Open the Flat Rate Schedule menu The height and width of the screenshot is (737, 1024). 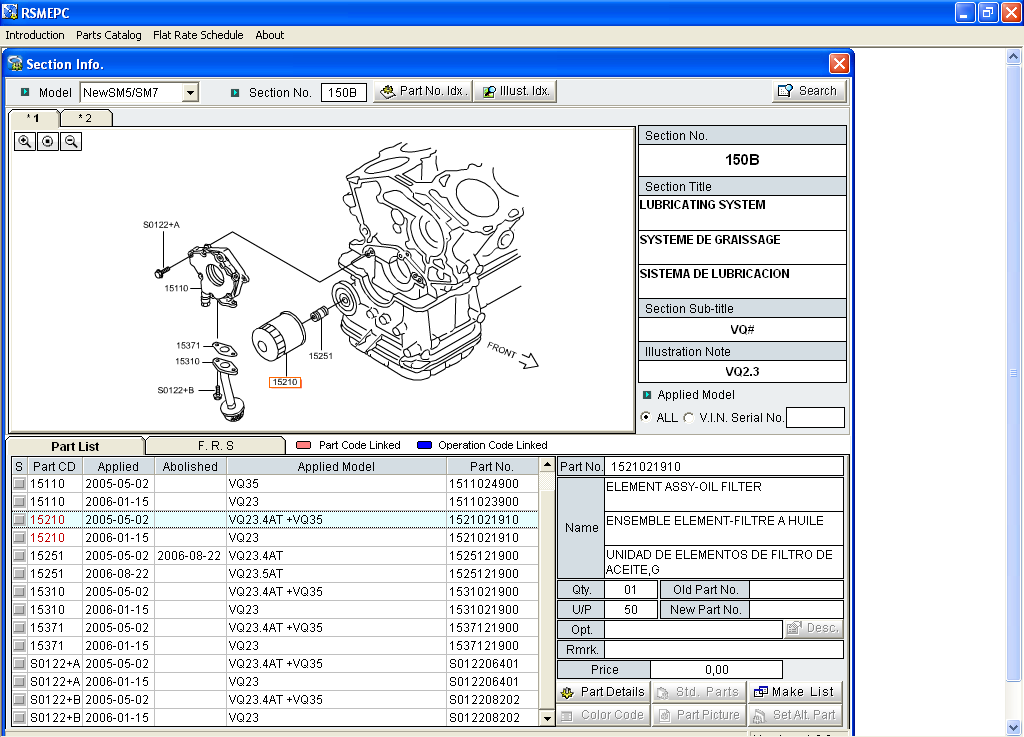pyautogui.click(x=198, y=35)
